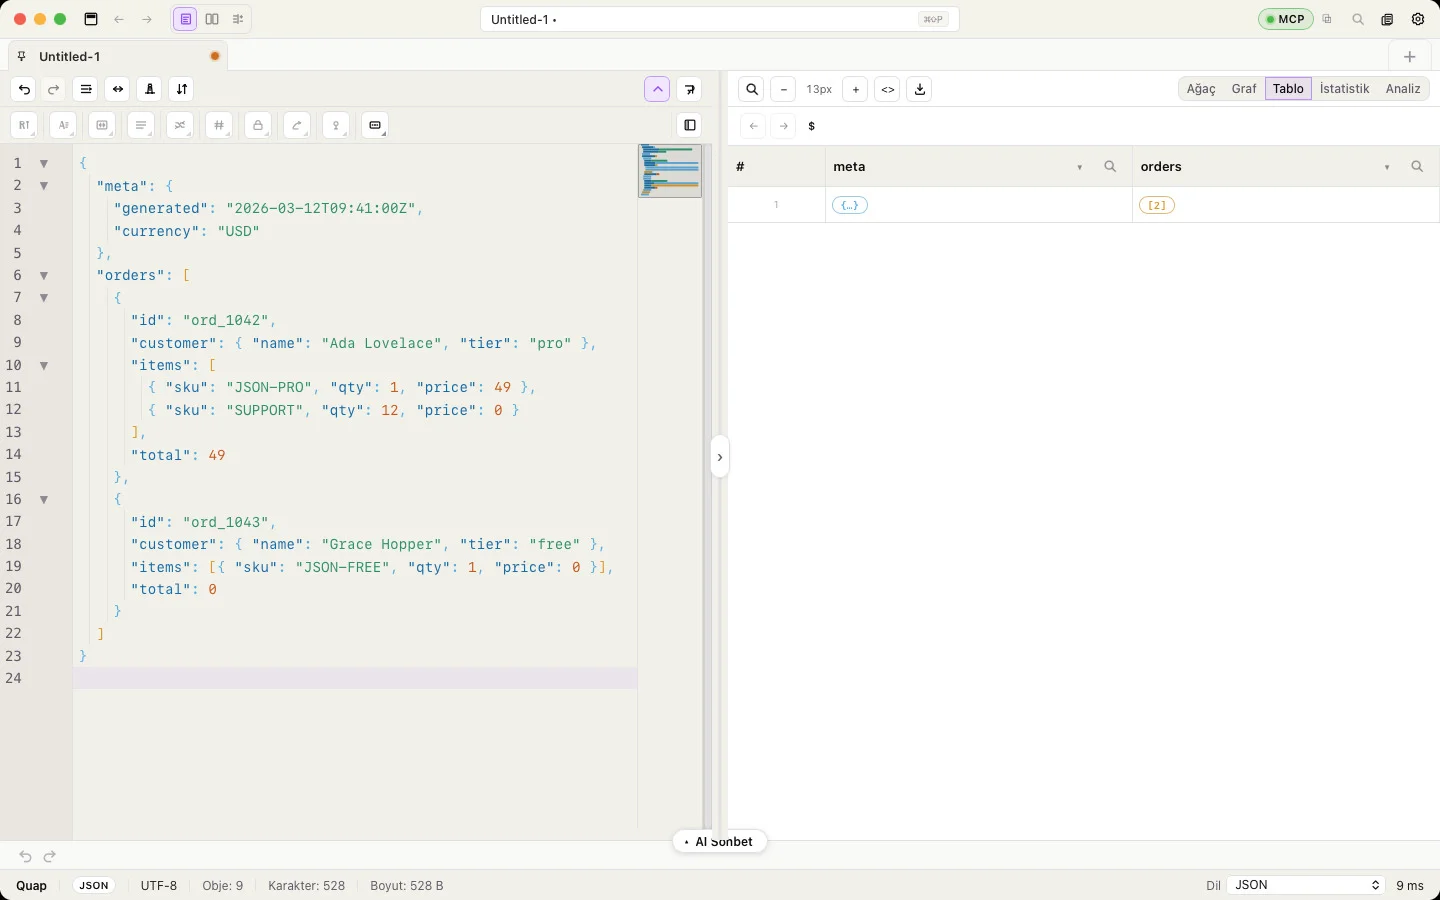This screenshot has height=900, width=1440.
Task: Switch to the İstatistik tab
Action: pos(1344,89)
